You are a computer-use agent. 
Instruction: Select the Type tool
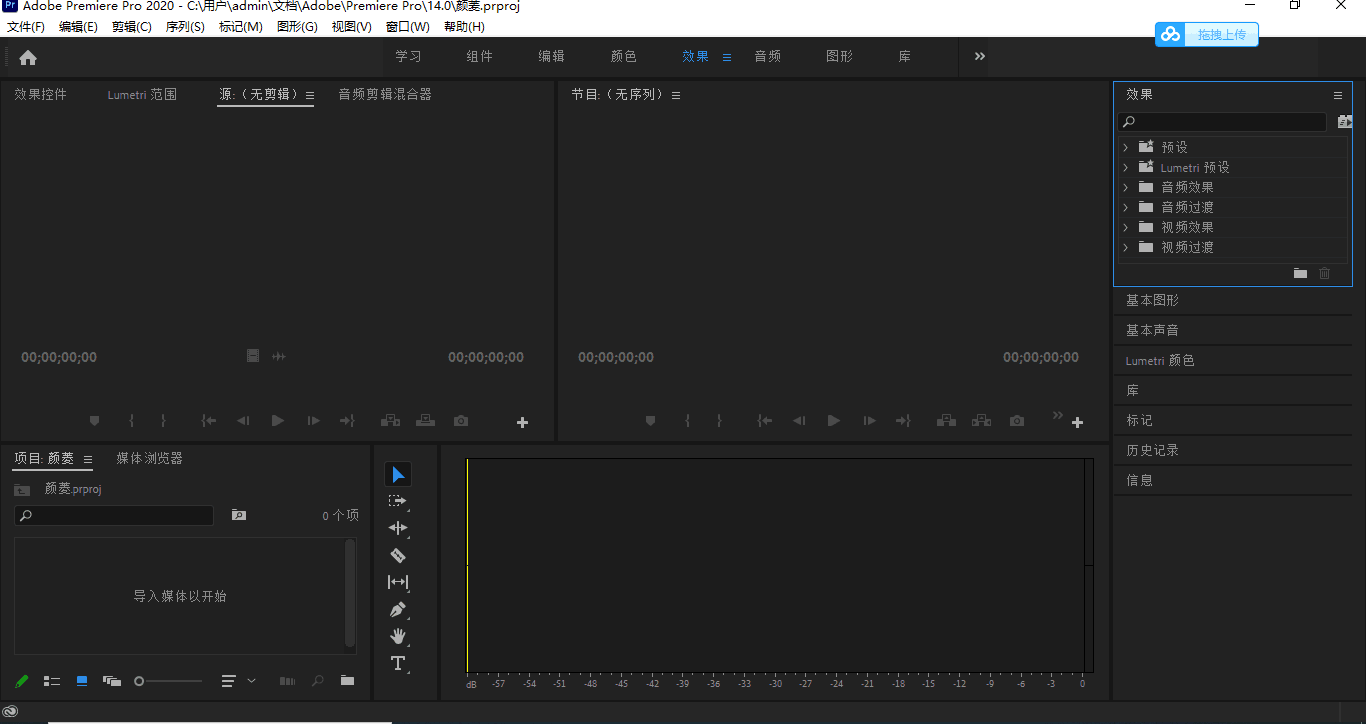pos(398,663)
